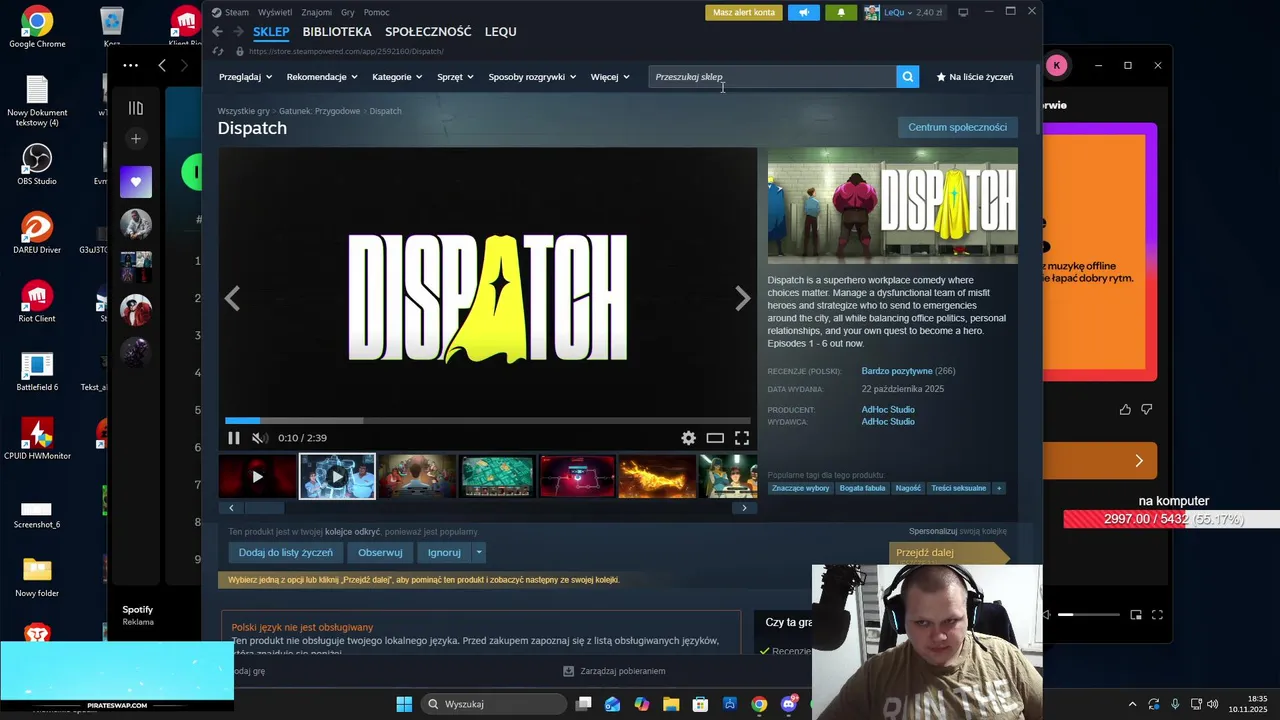The width and height of the screenshot is (1280, 720).
Task: Select the fiery orange screenshot thumbnail
Action: coord(657,476)
